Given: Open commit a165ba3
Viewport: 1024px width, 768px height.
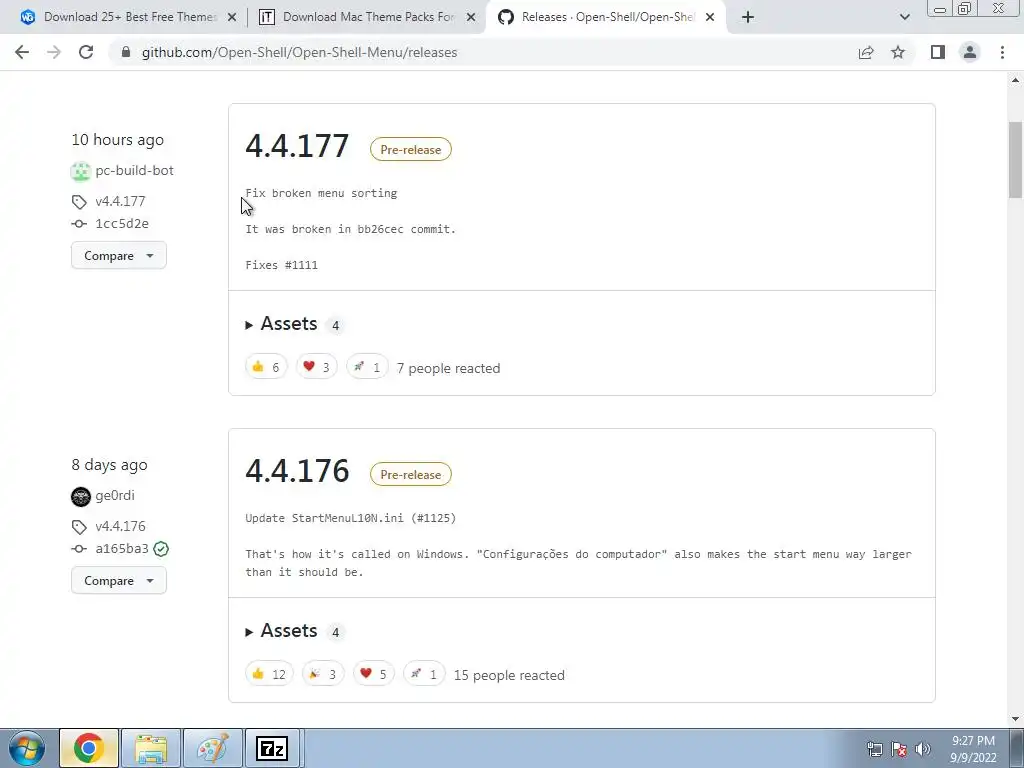Looking at the screenshot, I should pyautogui.click(x=122, y=549).
